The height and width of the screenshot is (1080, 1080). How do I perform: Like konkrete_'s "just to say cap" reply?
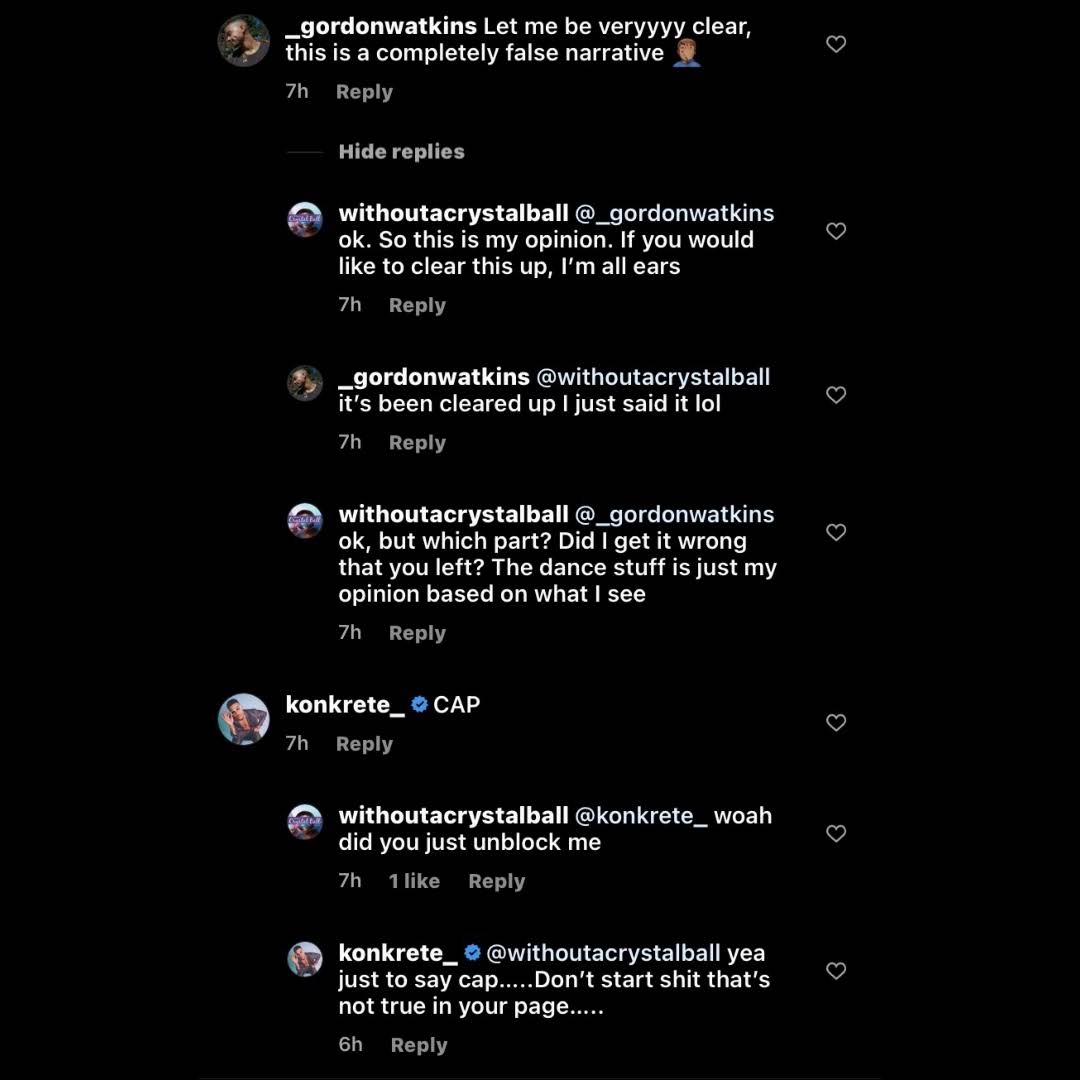click(836, 970)
